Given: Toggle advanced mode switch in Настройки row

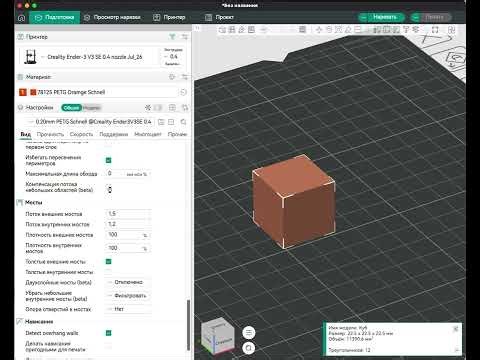Looking at the screenshot, I should point(157,108).
